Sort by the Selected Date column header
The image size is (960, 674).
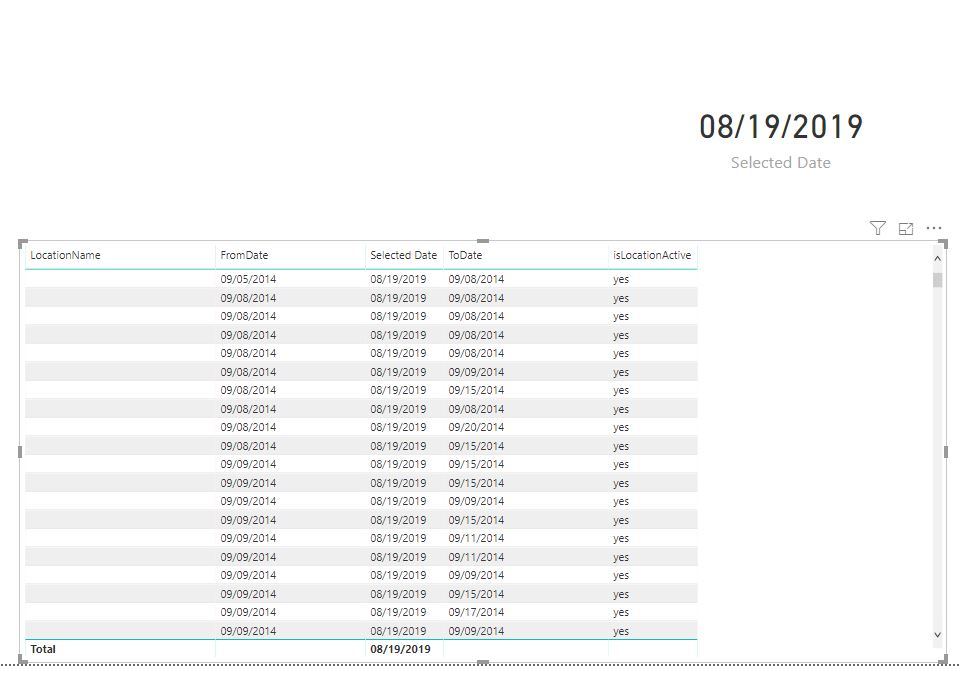403,255
